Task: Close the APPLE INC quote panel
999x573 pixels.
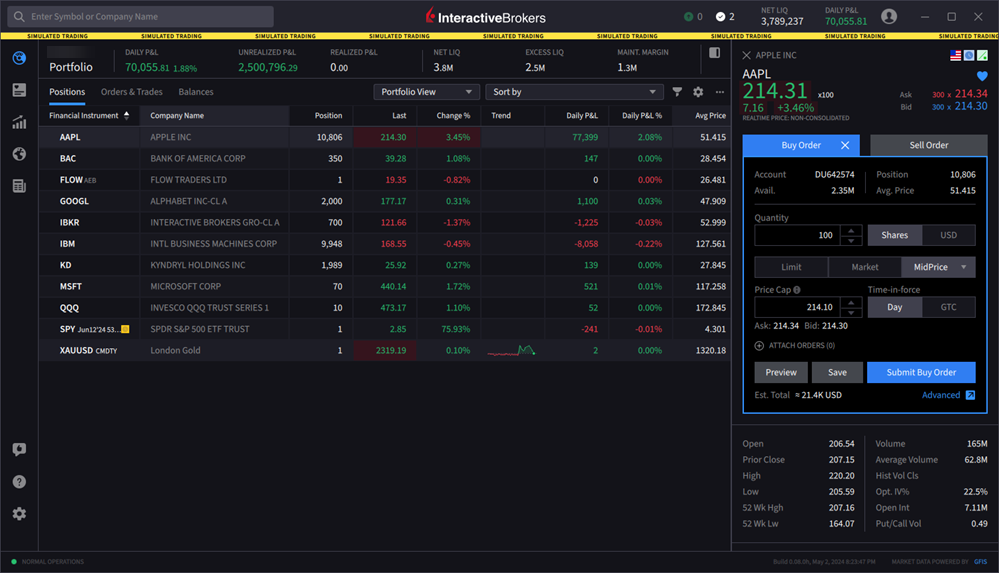Action: [747, 55]
